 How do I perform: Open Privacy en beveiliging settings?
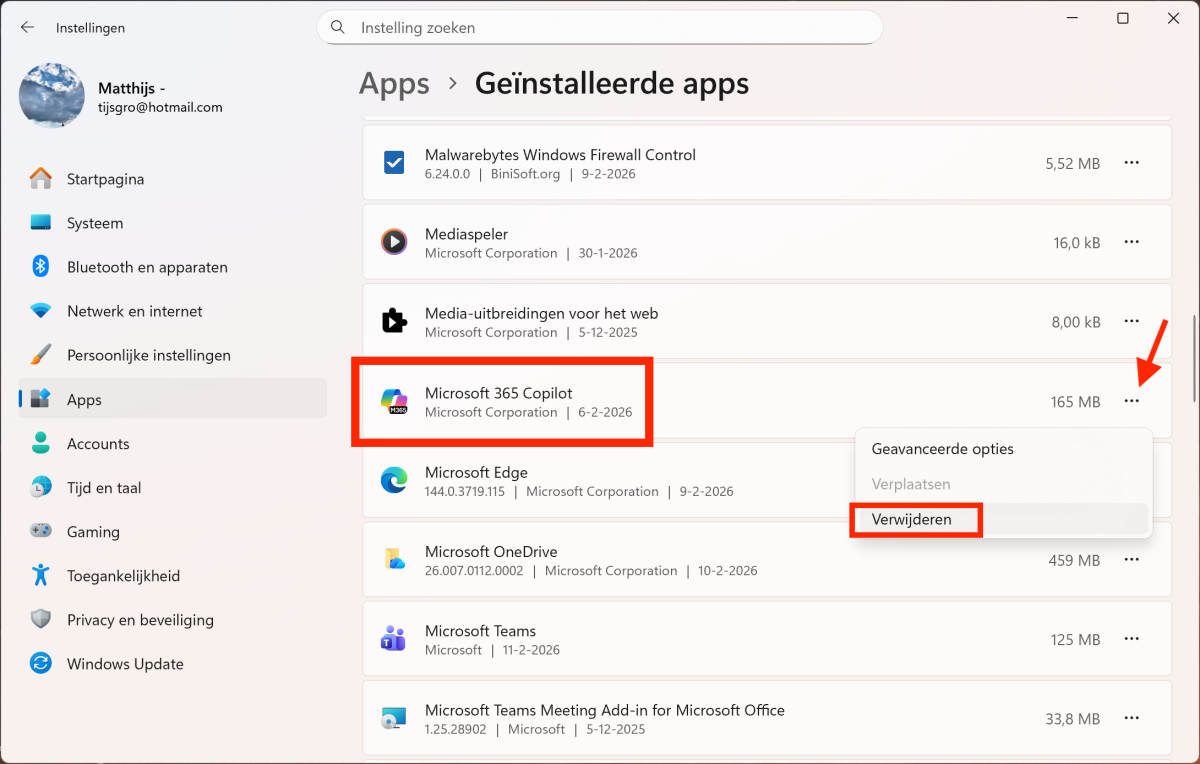(140, 620)
